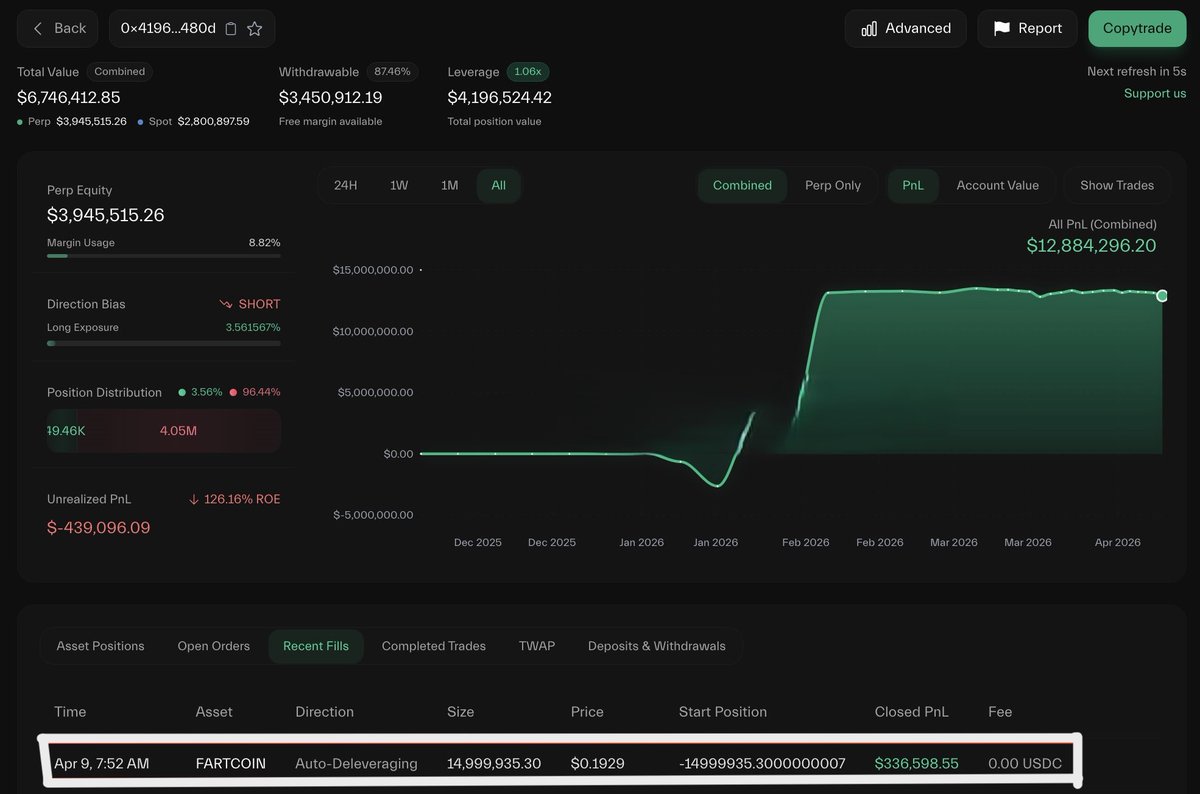Open Deposits & Withdrawals tab
The image size is (1200, 794).
click(x=656, y=646)
